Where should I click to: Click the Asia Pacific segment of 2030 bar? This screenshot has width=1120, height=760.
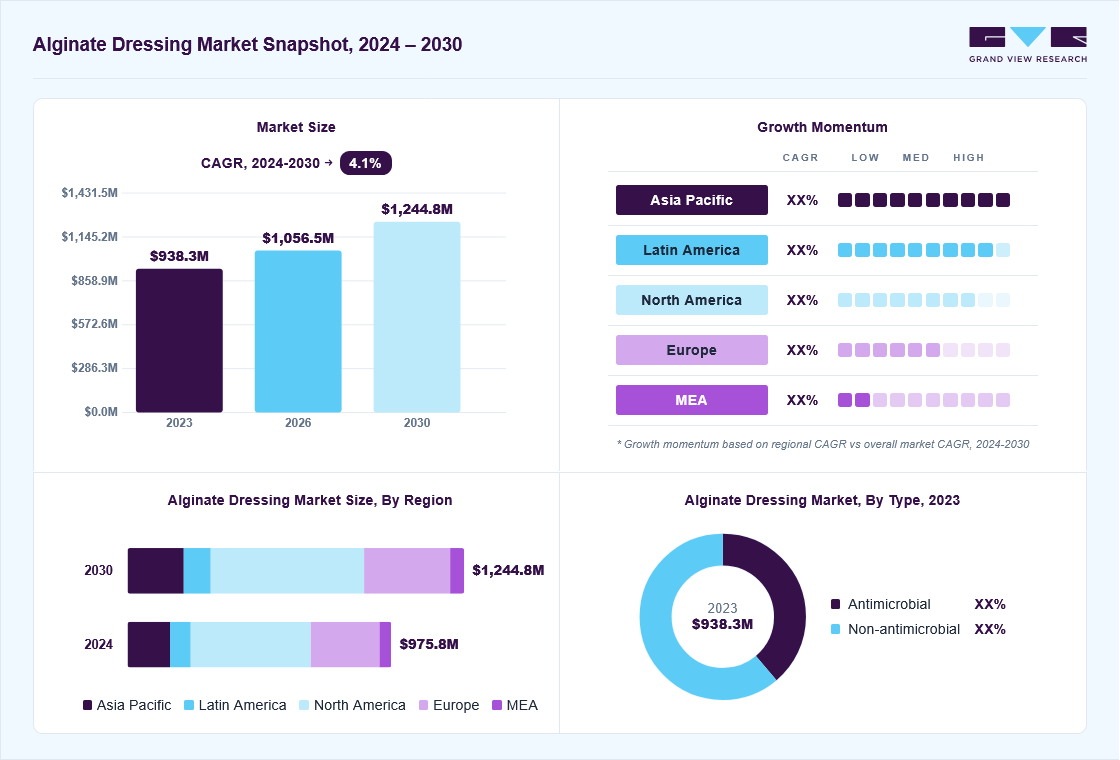pos(156,571)
